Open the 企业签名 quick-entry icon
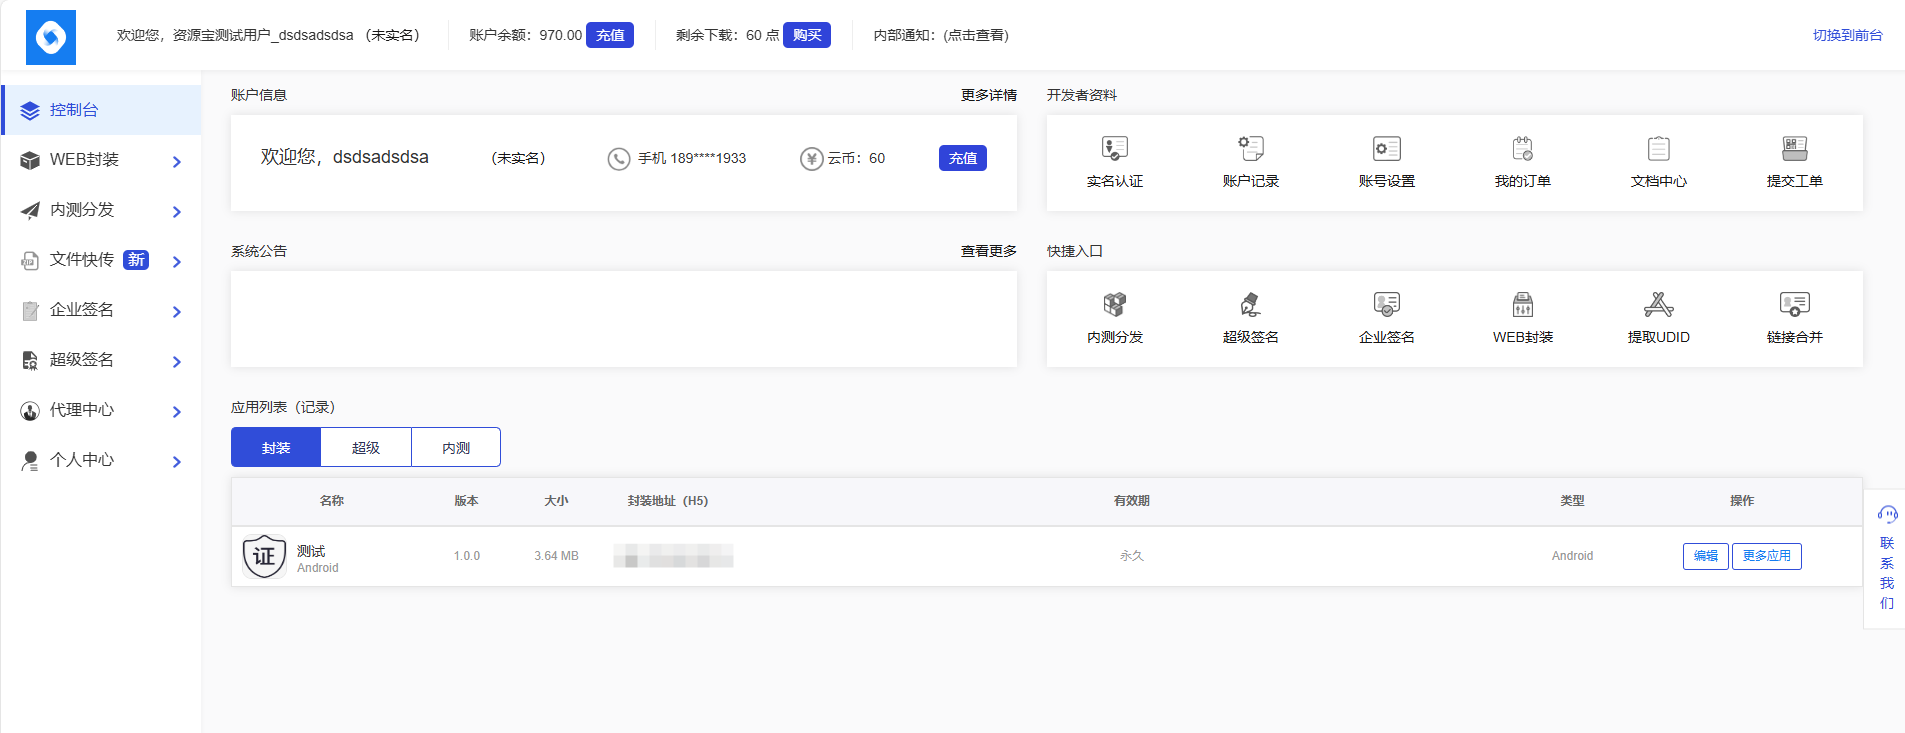 (1387, 304)
